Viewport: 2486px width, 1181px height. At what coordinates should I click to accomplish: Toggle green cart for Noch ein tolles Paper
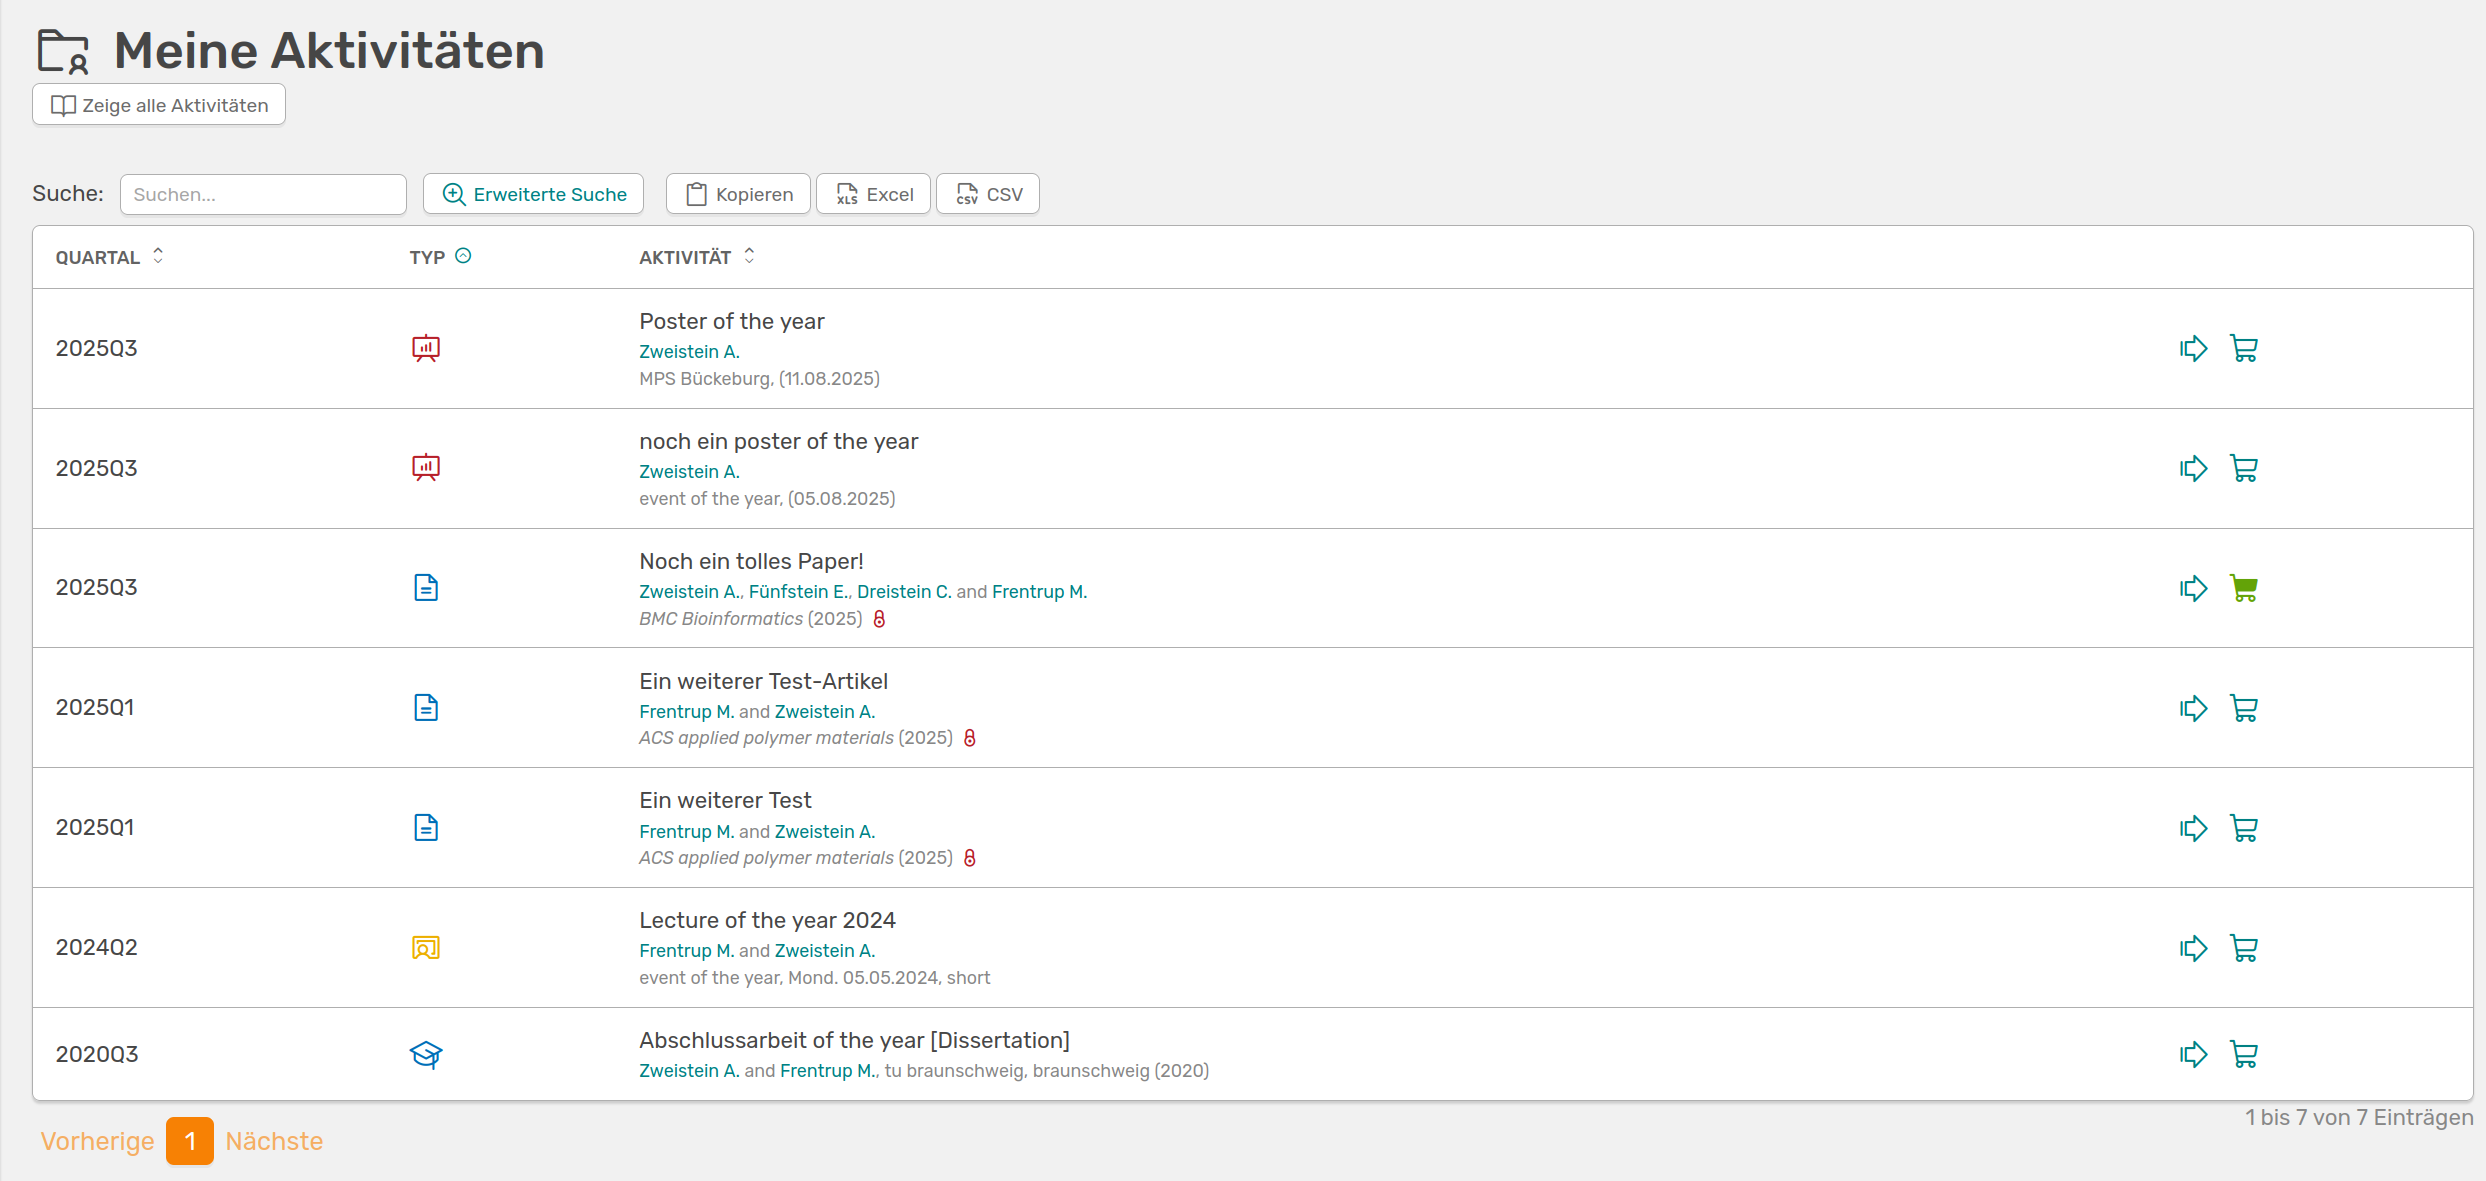(2244, 588)
